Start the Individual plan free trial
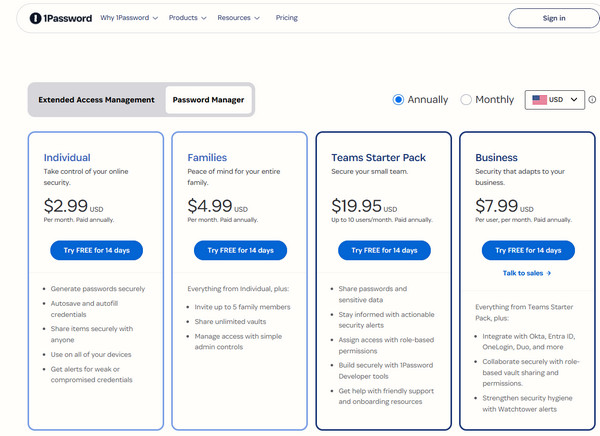This screenshot has height=436, width=600. click(x=96, y=250)
